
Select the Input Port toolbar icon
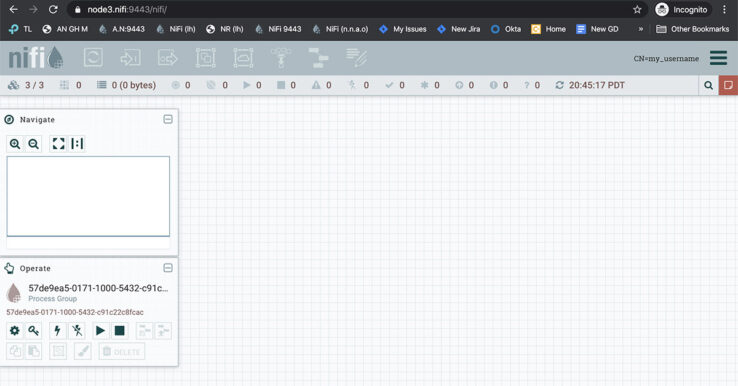coord(130,58)
